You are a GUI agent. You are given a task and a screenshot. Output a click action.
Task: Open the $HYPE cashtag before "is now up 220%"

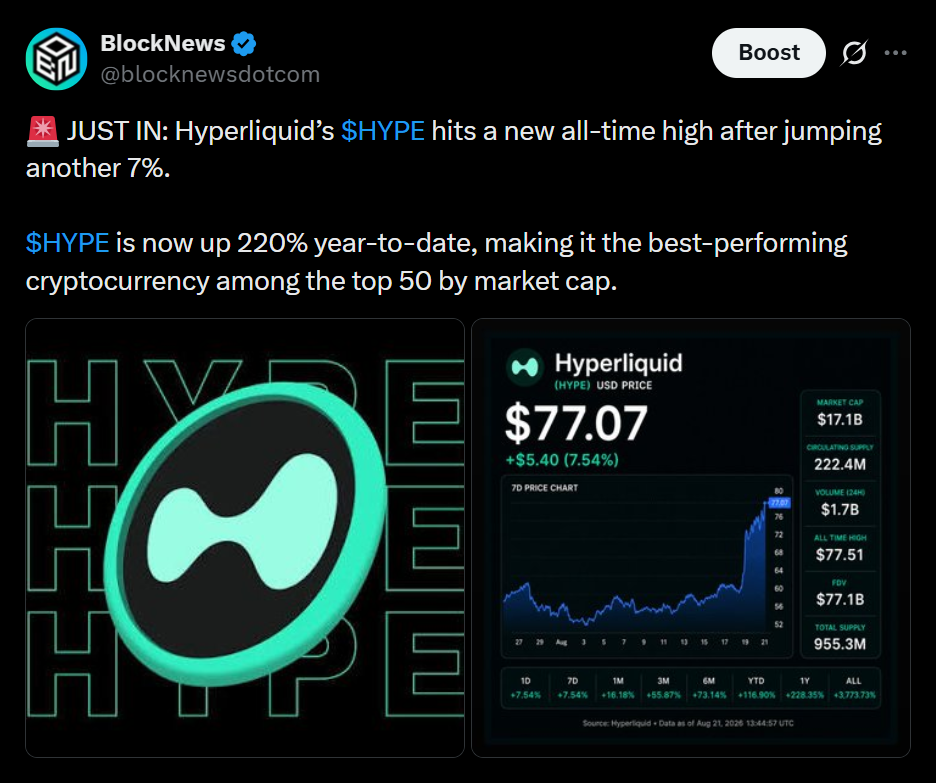(x=67, y=243)
